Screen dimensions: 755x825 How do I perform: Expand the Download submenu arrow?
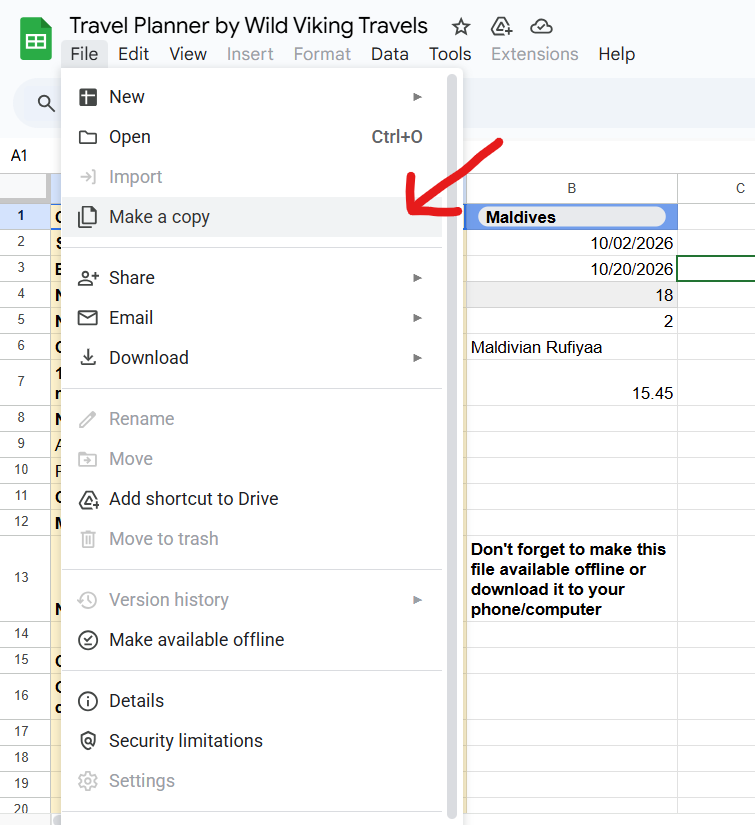pyautogui.click(x=417, y=358)
